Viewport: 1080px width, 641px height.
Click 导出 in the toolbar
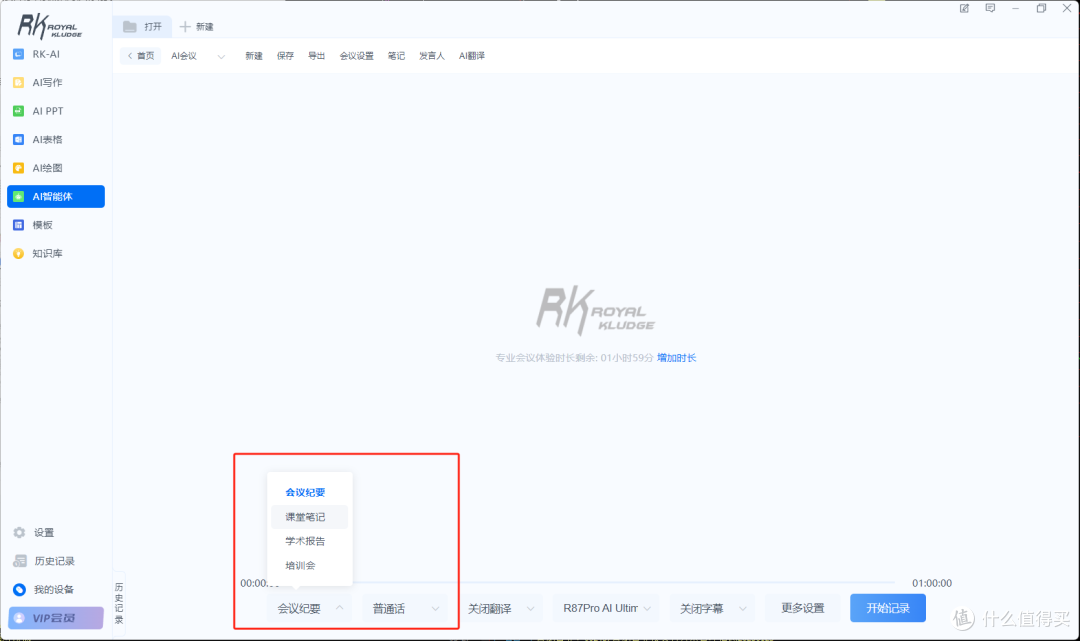tap(316, 56)
